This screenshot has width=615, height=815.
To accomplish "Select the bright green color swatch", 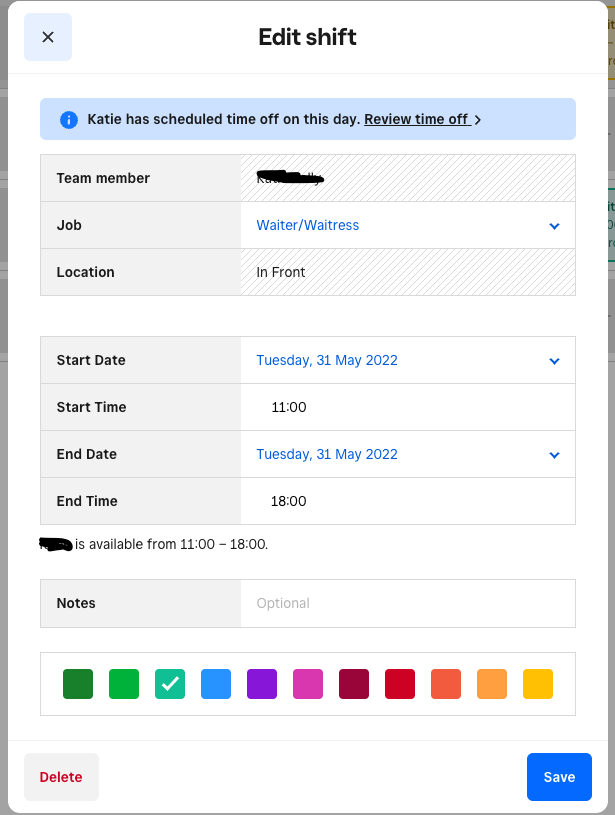I will click(x=124, y=684).
